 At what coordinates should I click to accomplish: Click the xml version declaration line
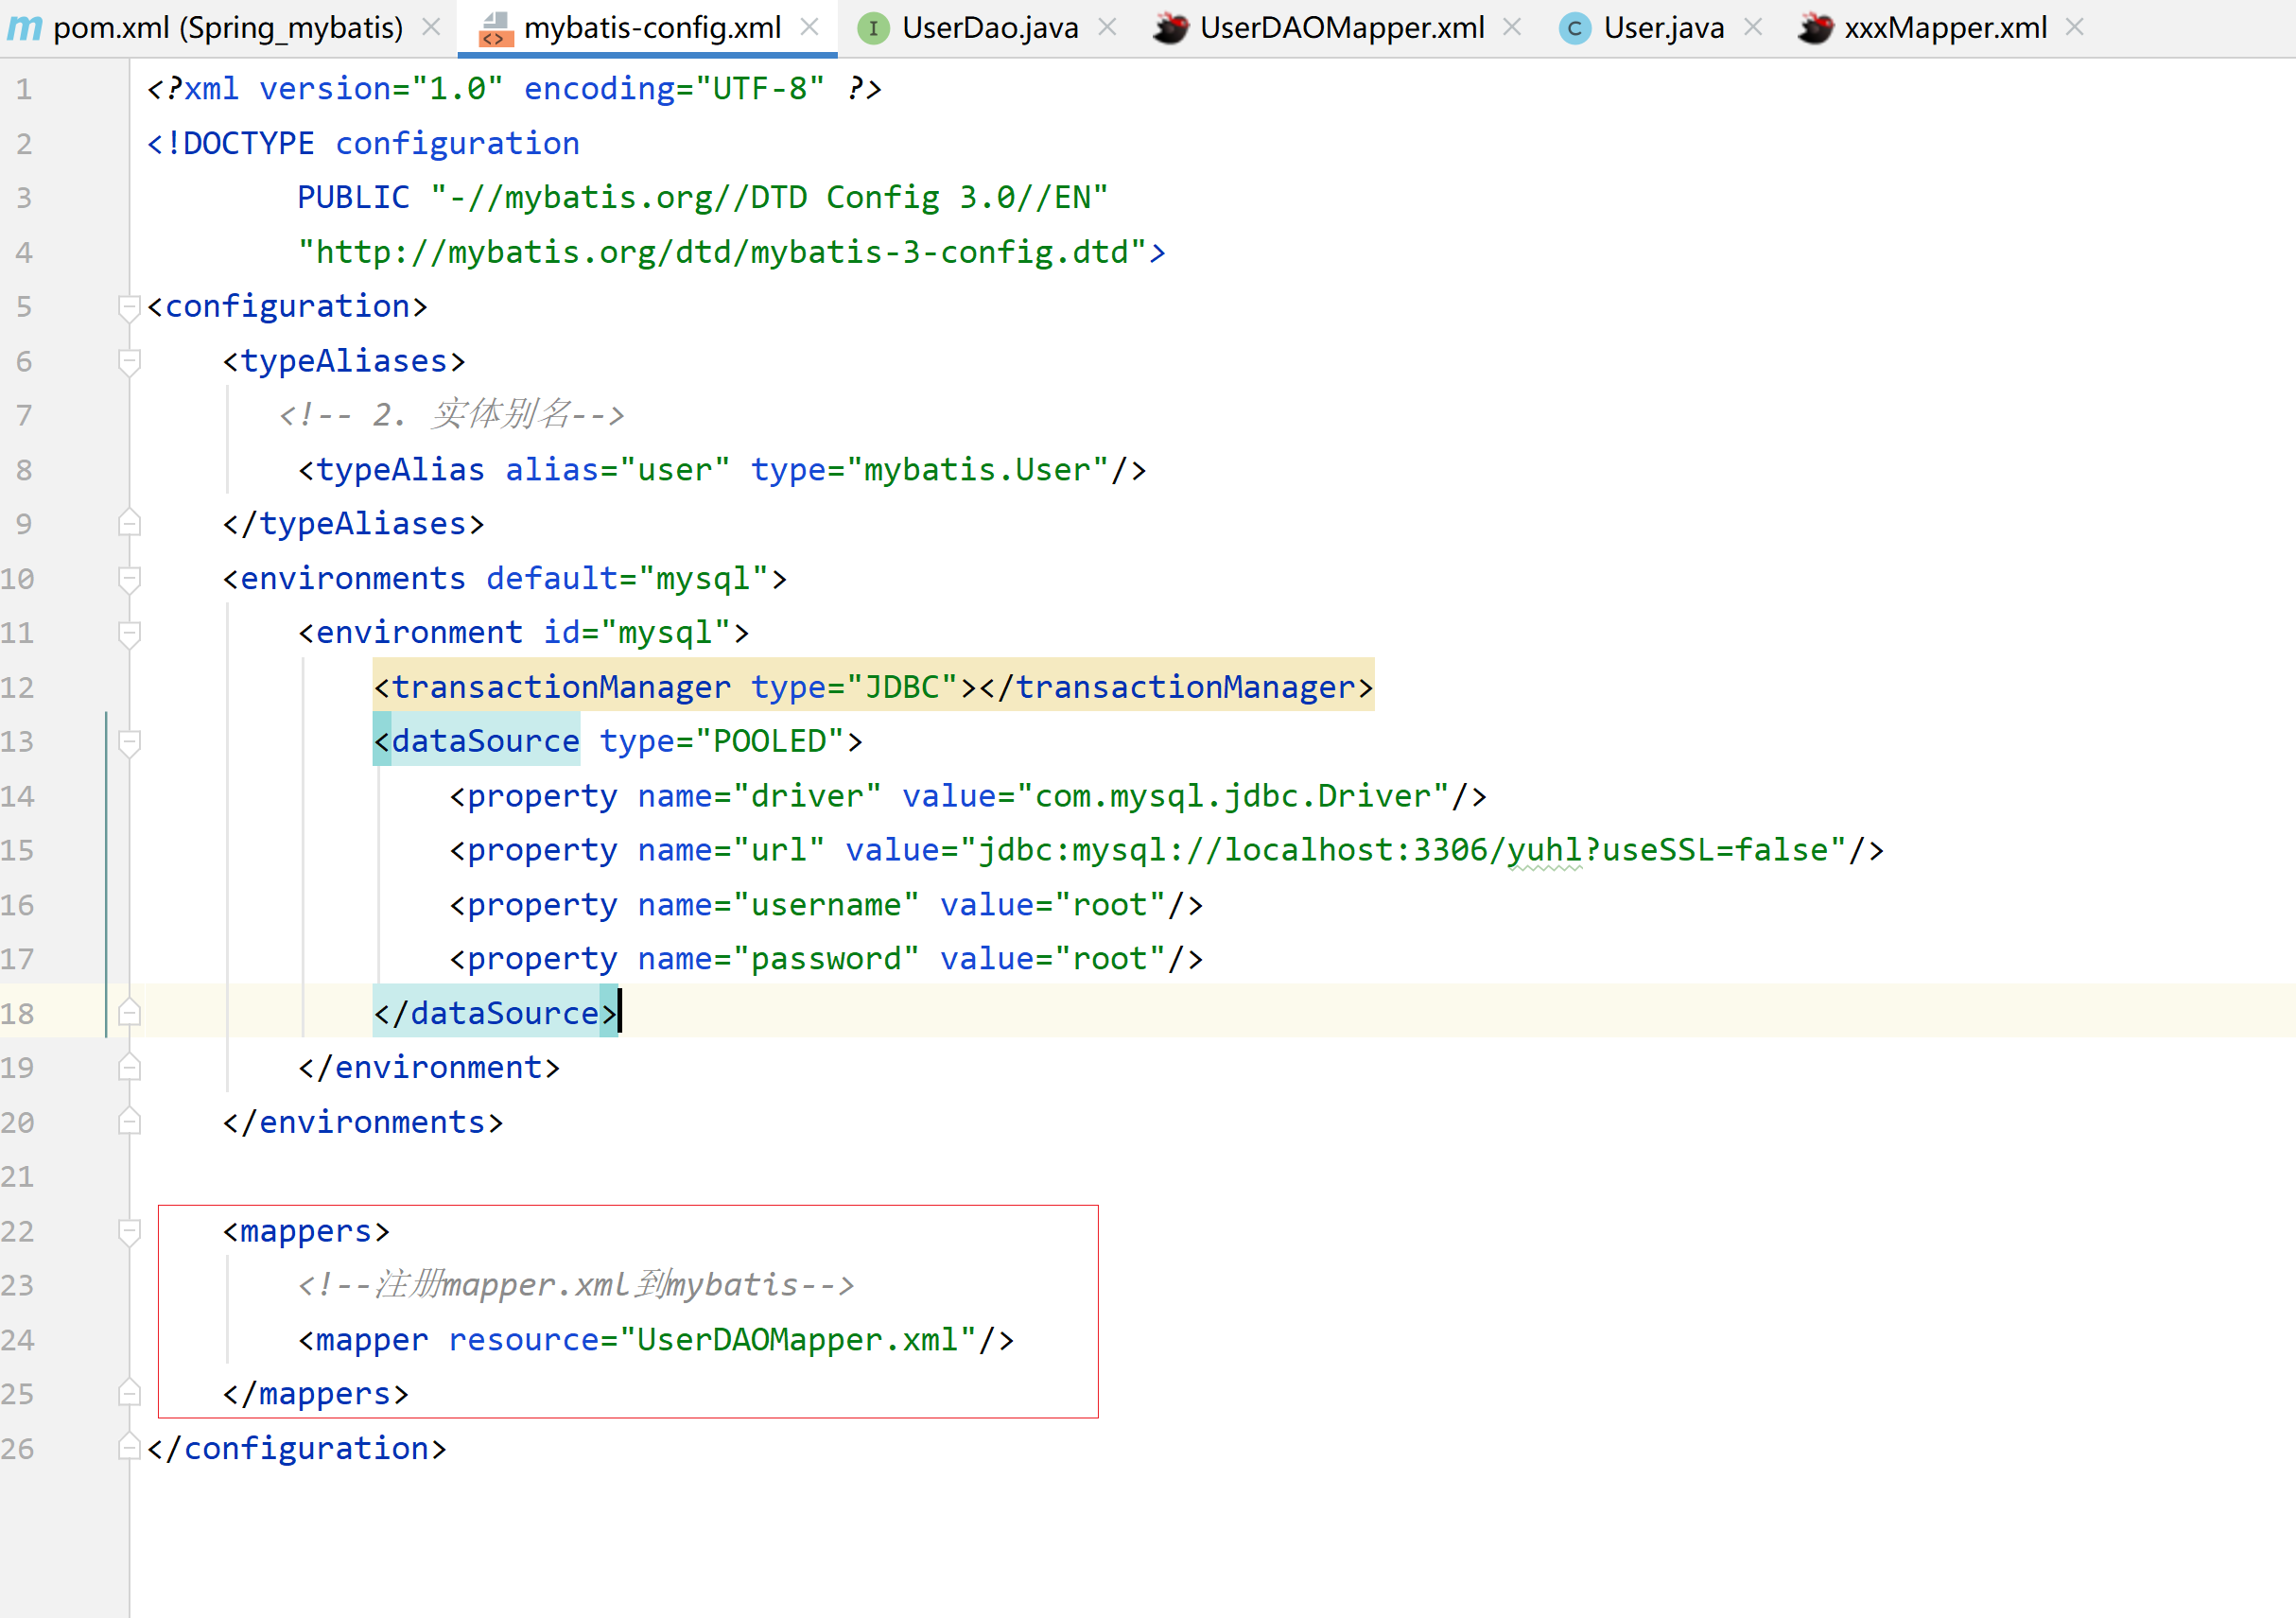click(514, 90)
